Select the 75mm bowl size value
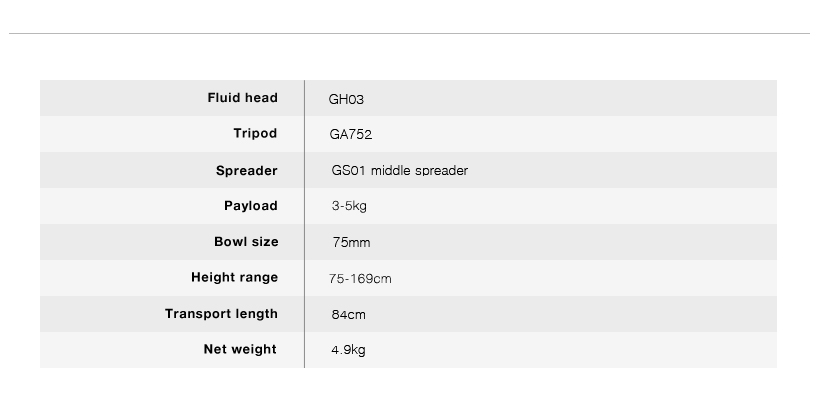Screen dimensions: 828x410 coord(352,243)
